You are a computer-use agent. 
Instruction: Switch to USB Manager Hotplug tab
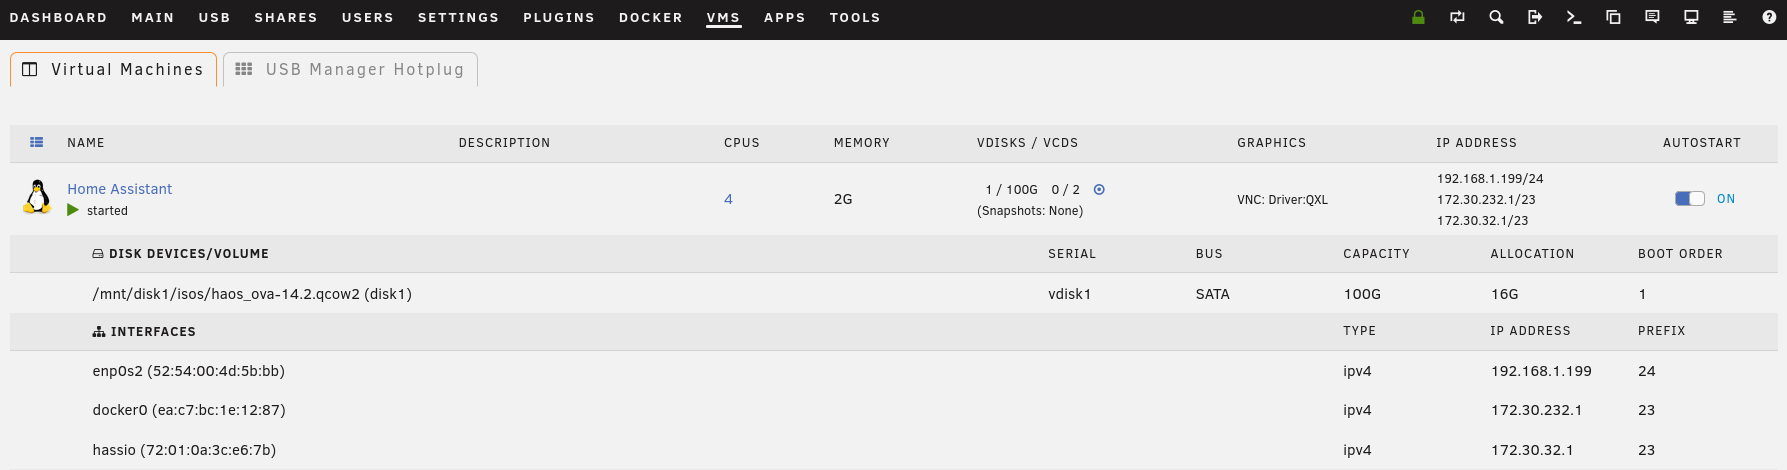coord(350,69)
